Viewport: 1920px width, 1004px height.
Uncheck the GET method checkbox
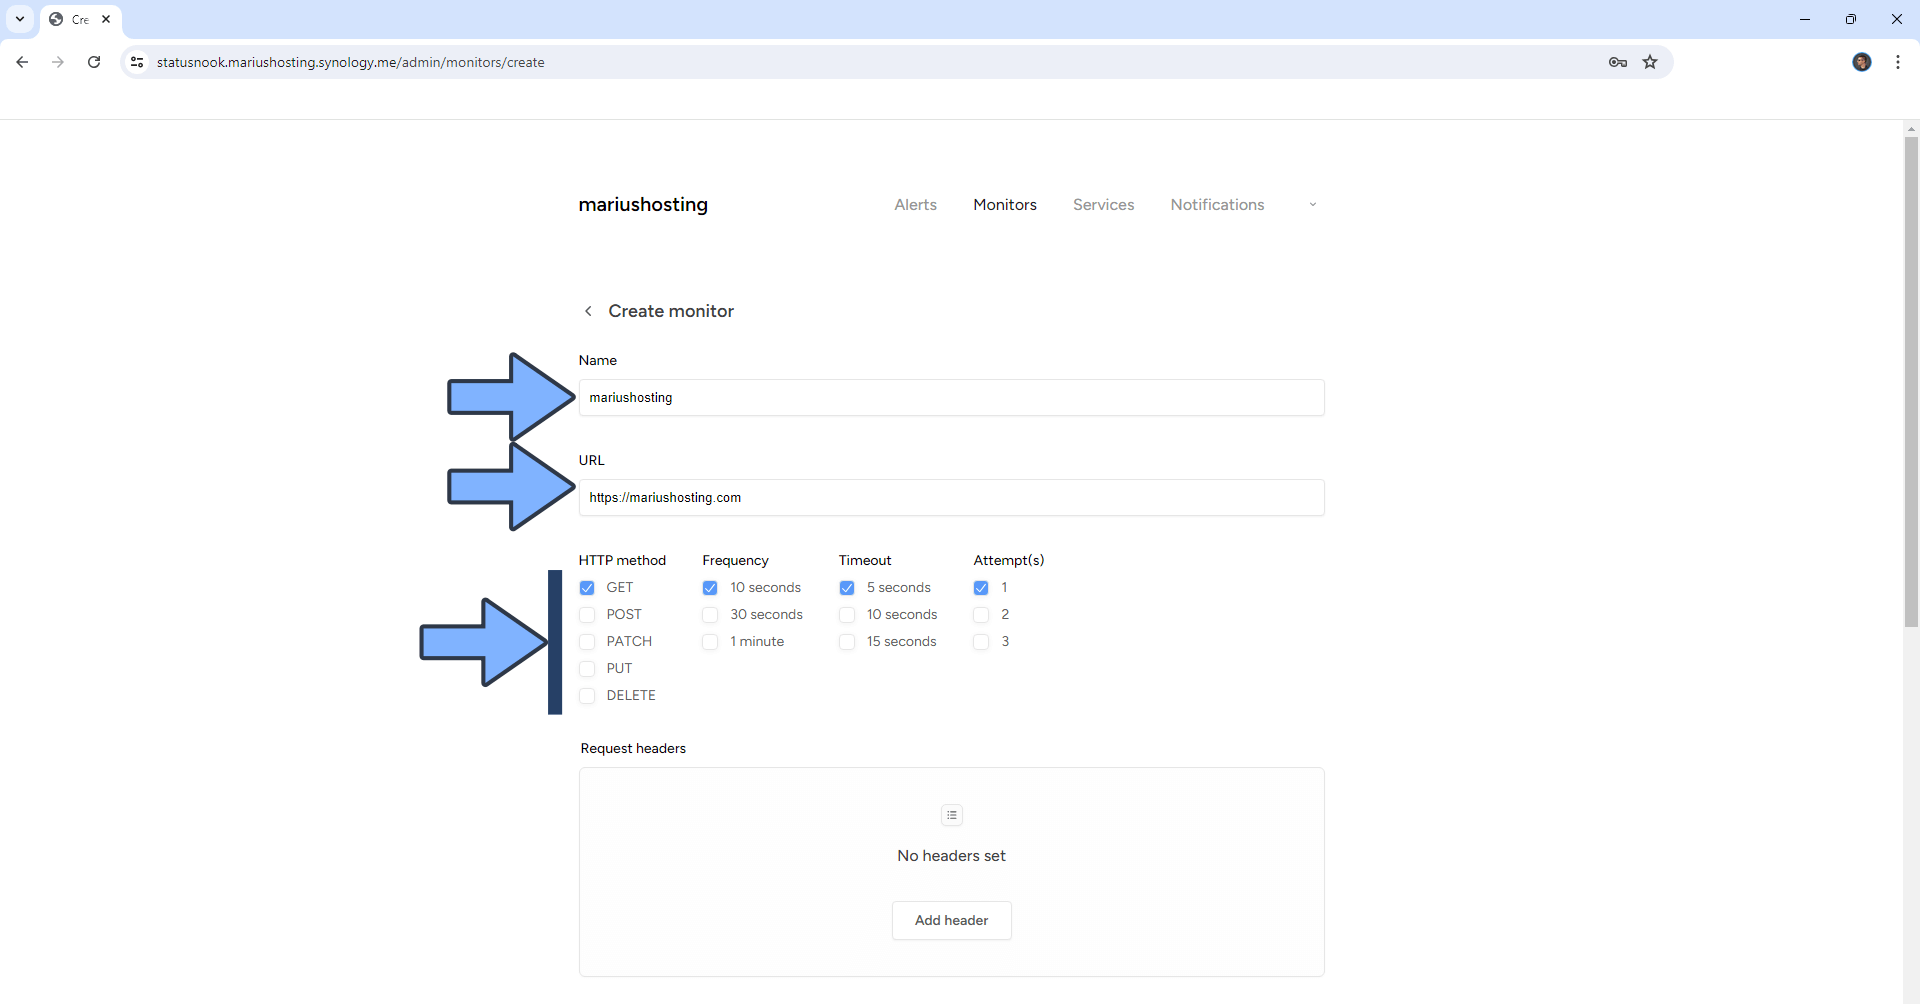point(587,588)
